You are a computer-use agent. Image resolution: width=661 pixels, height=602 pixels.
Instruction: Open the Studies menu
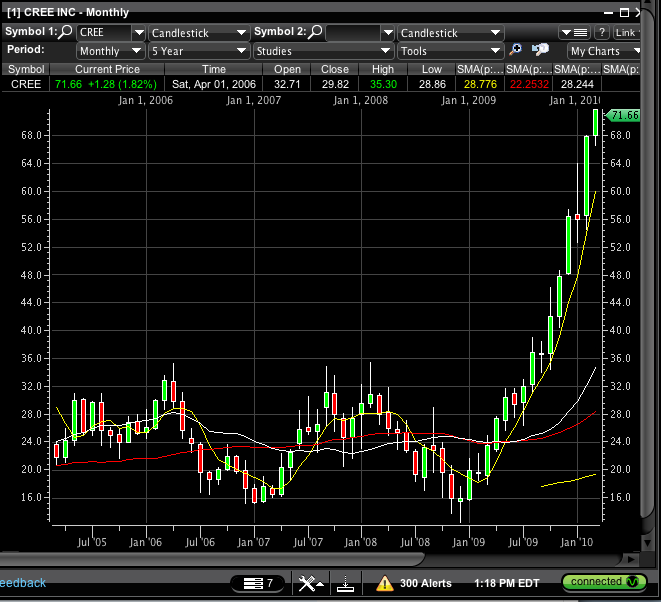pos(322,51)
